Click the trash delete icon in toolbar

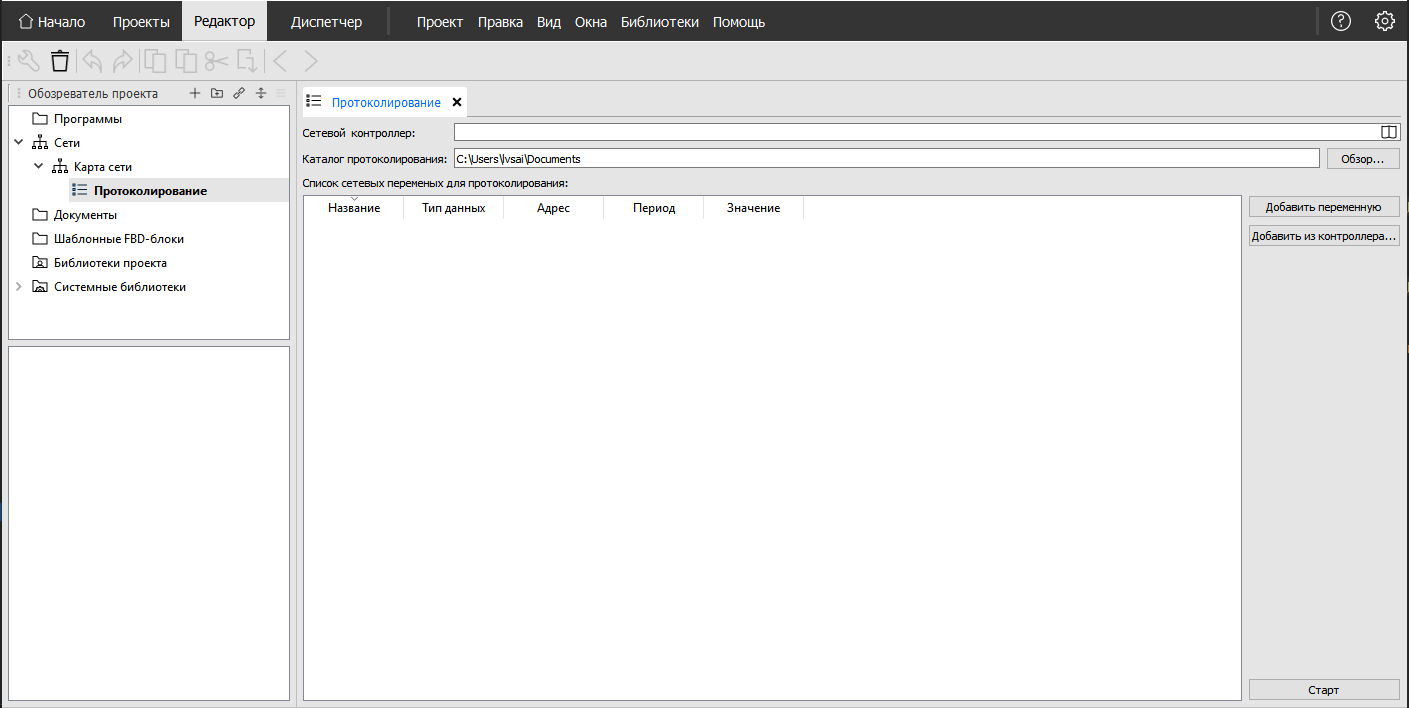60,61
